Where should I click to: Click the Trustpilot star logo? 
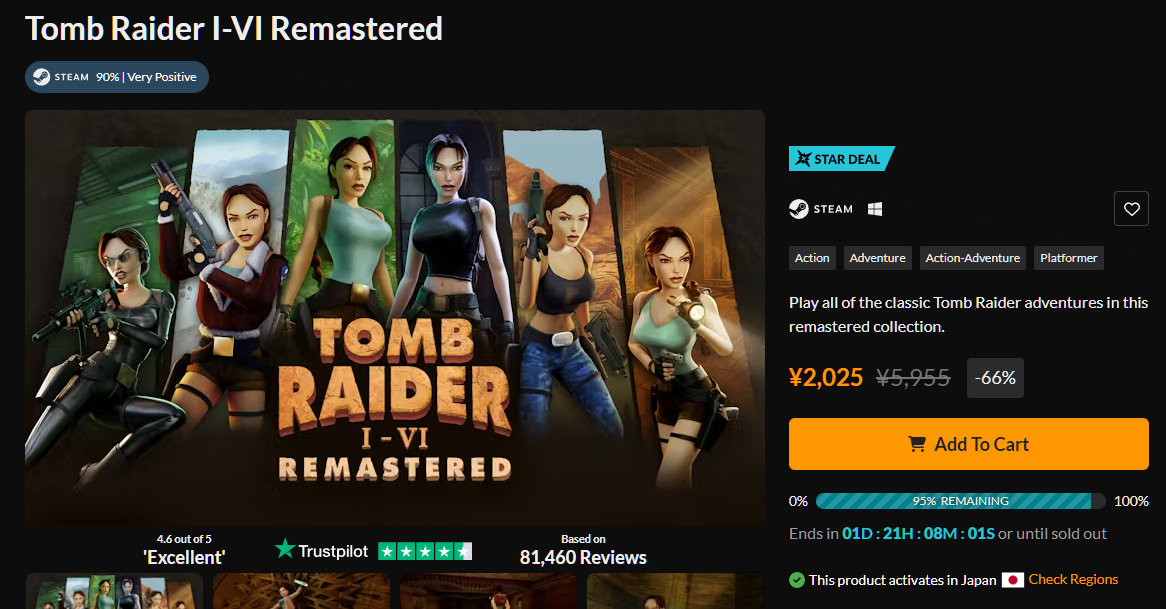click(x=286, y=550)
